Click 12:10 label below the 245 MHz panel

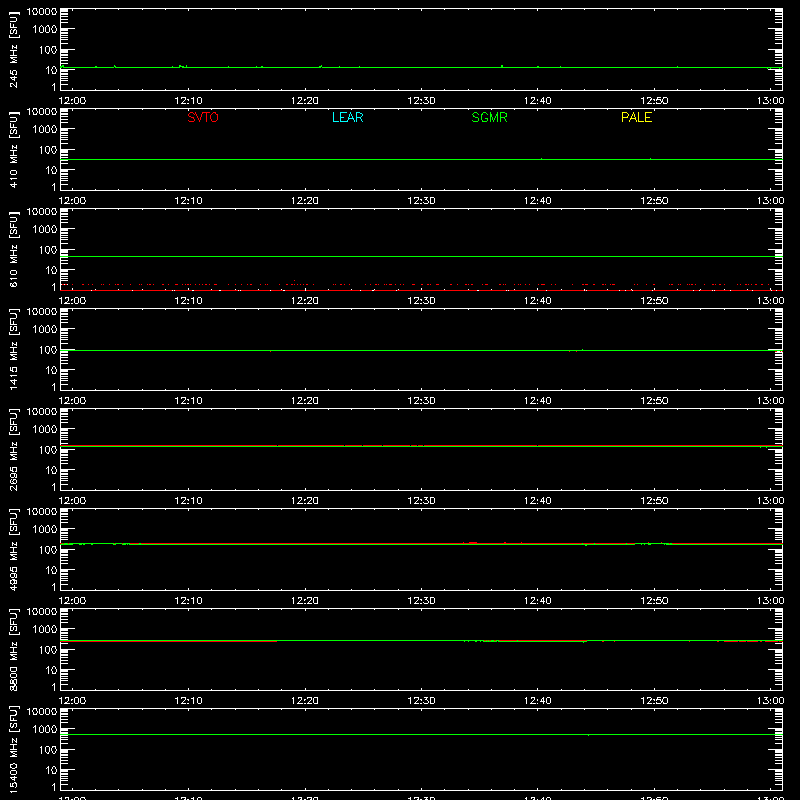(188, 101)
